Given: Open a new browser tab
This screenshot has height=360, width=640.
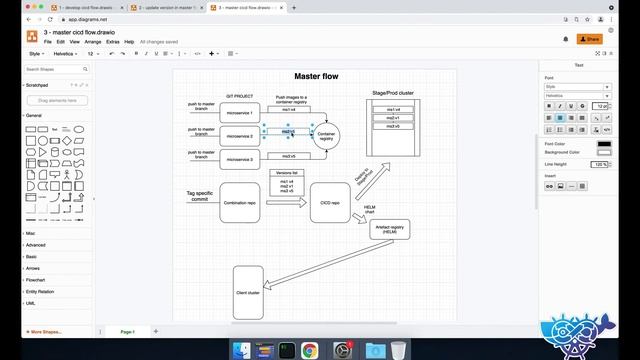Looking at the screenshot, I should pyautogui.click(x=294, y=8).
